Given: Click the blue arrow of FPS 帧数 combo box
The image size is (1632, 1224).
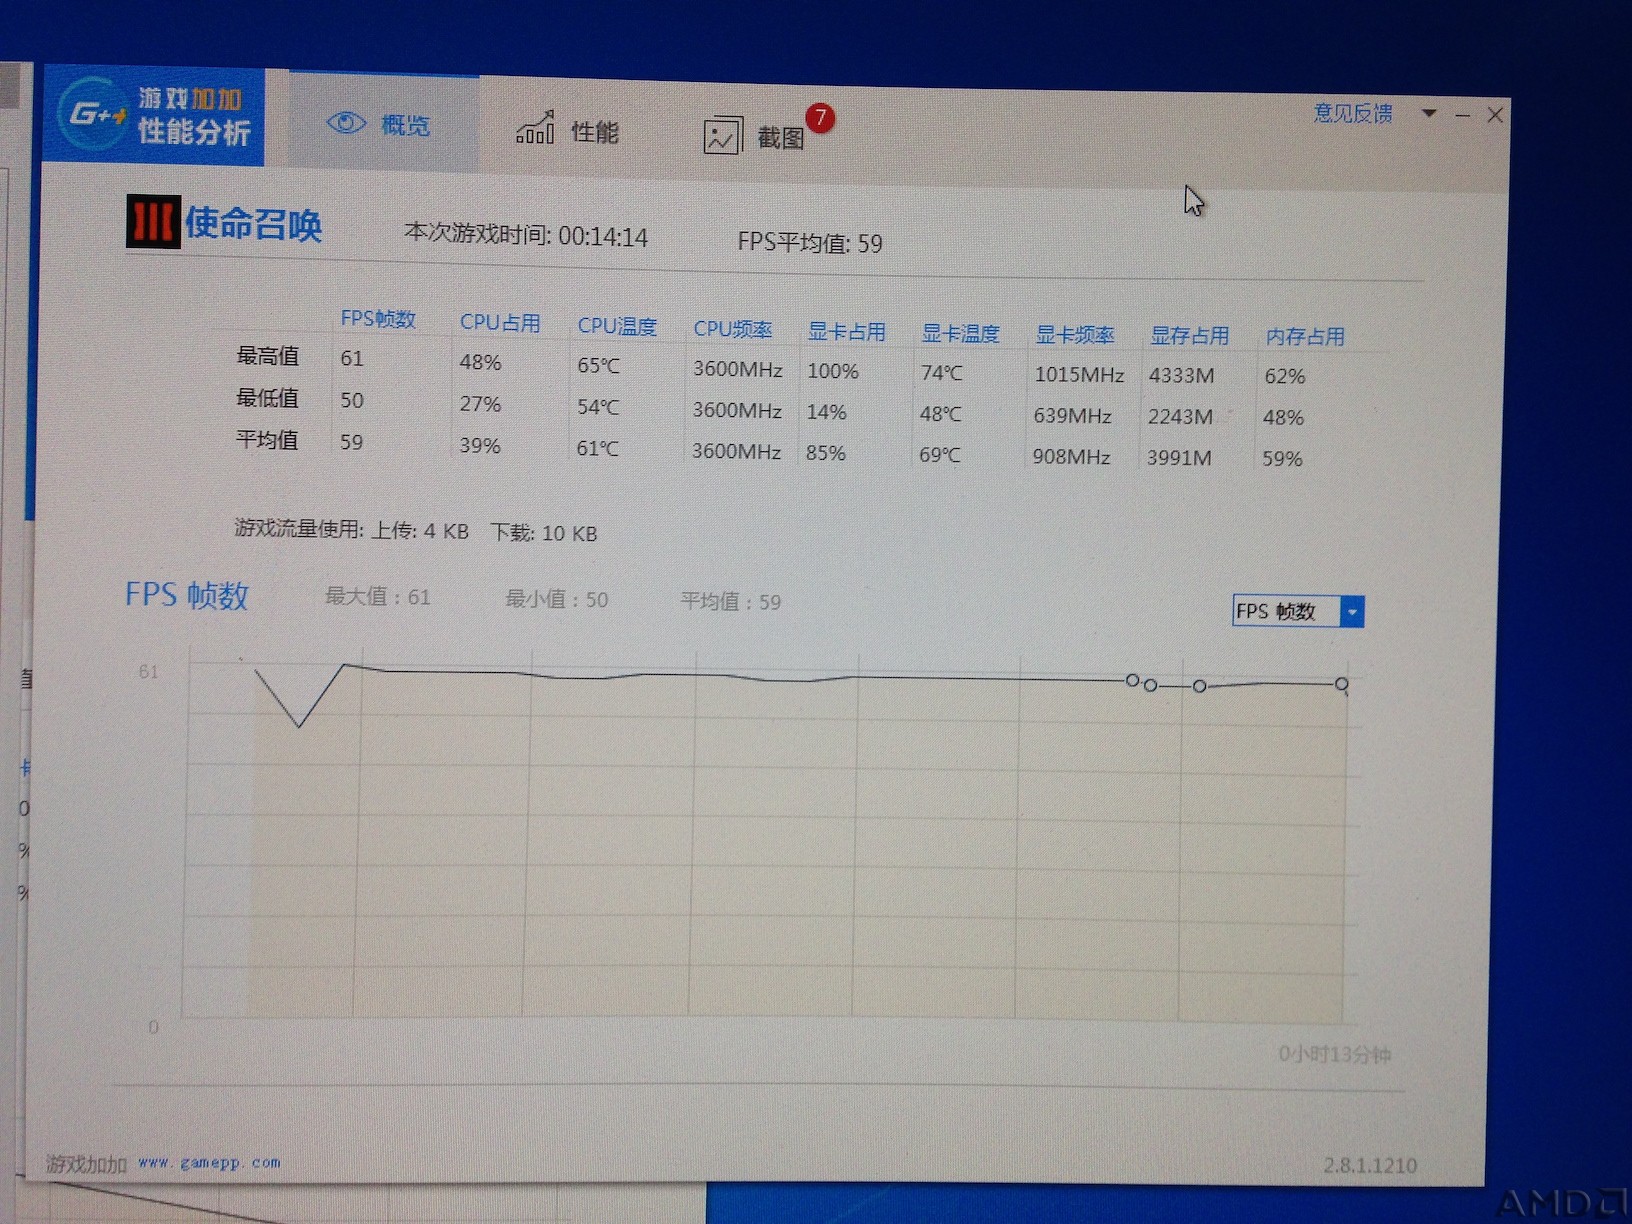Looking at the screenshot, I should coord(1352,612).
